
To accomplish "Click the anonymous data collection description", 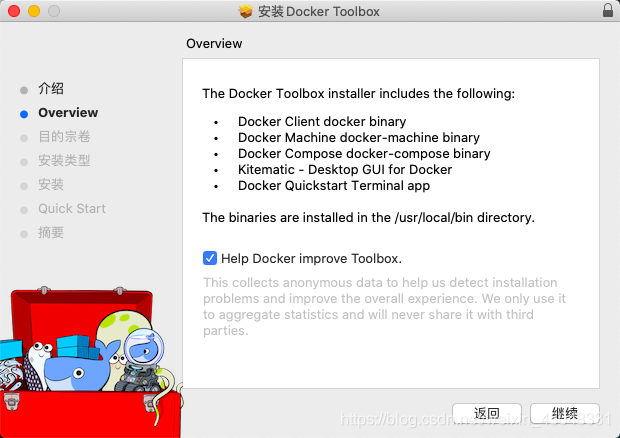I will click(384, 306).
